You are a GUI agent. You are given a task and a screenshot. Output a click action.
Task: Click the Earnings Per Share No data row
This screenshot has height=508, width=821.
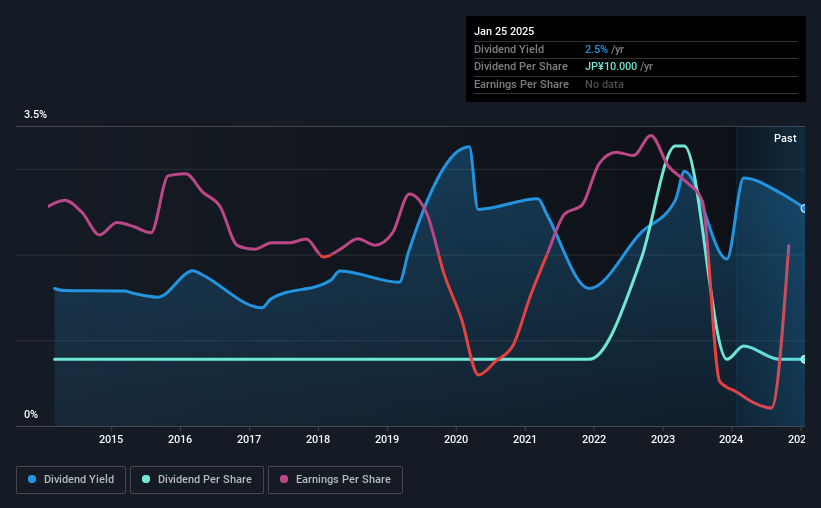[636, 84]
